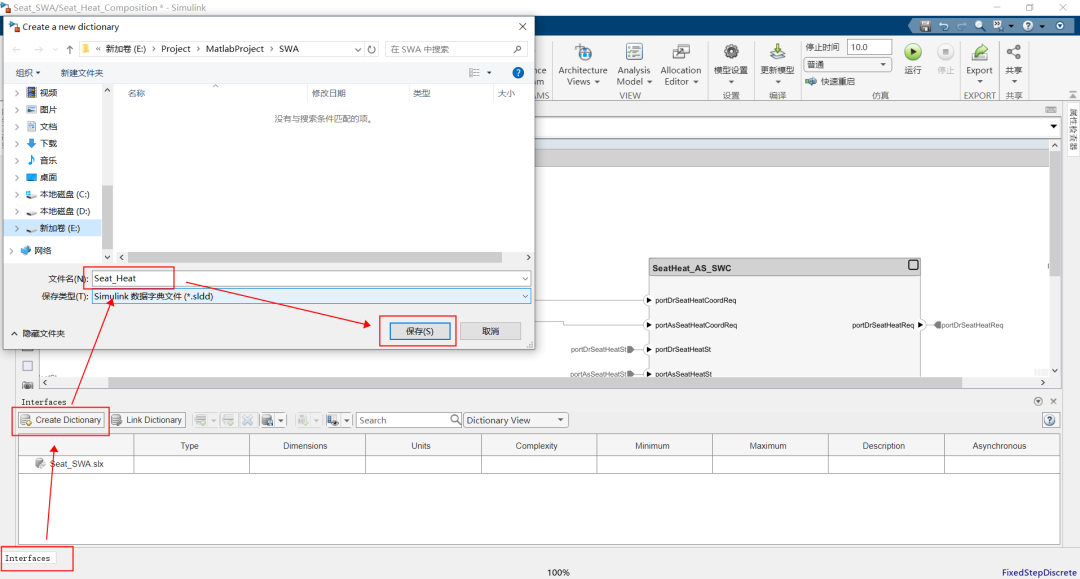Image resolution: width=1080 pixels, height=579 pixels.
Task: Click the search magnifier in the SWA search box
Action: 517,50
